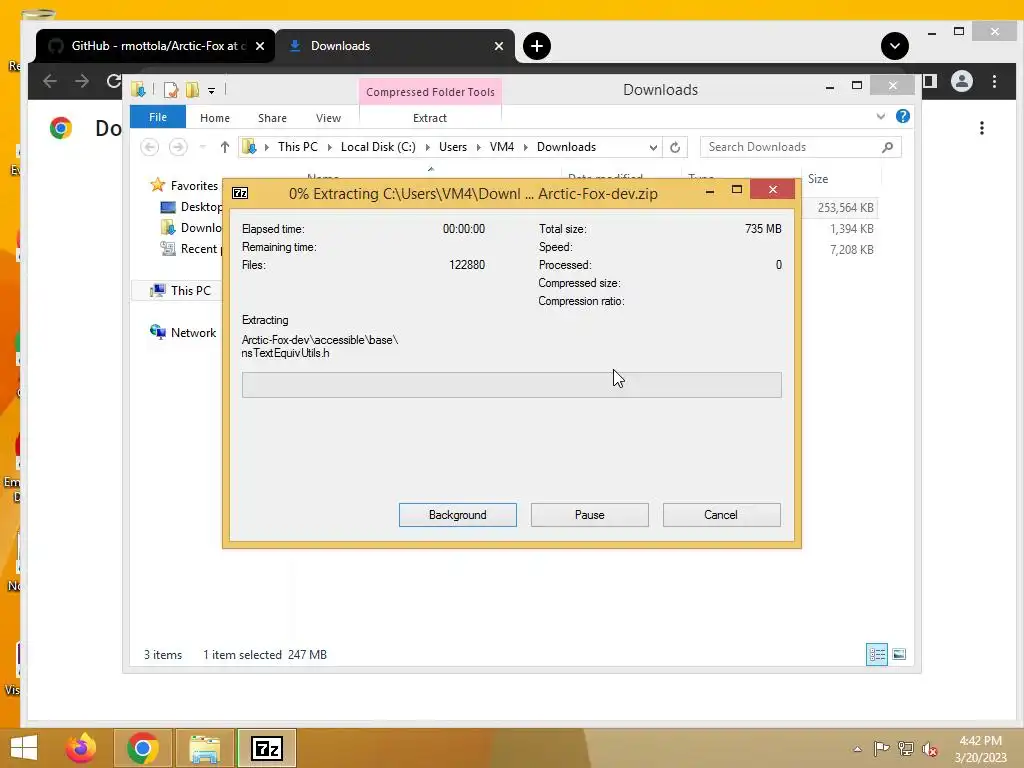1024x768 pixels.
Task: Open Downloads page more actions menu
Action: (x=982, y=128)
